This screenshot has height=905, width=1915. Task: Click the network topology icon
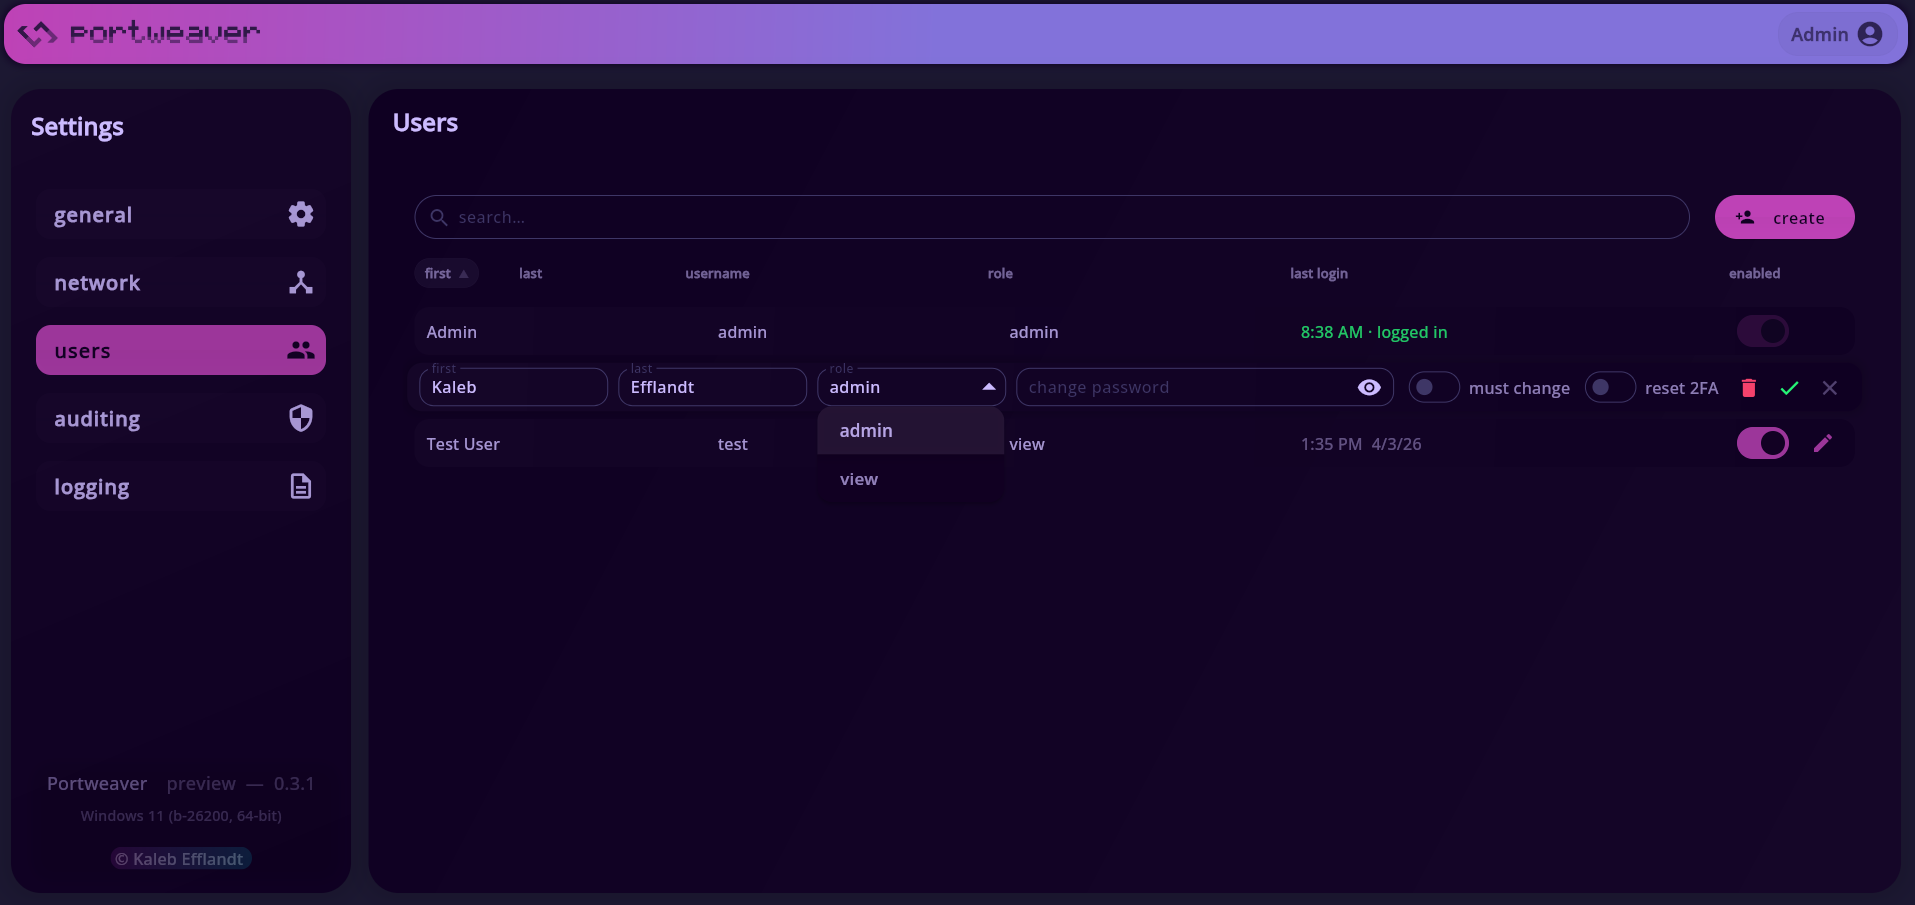301,282
